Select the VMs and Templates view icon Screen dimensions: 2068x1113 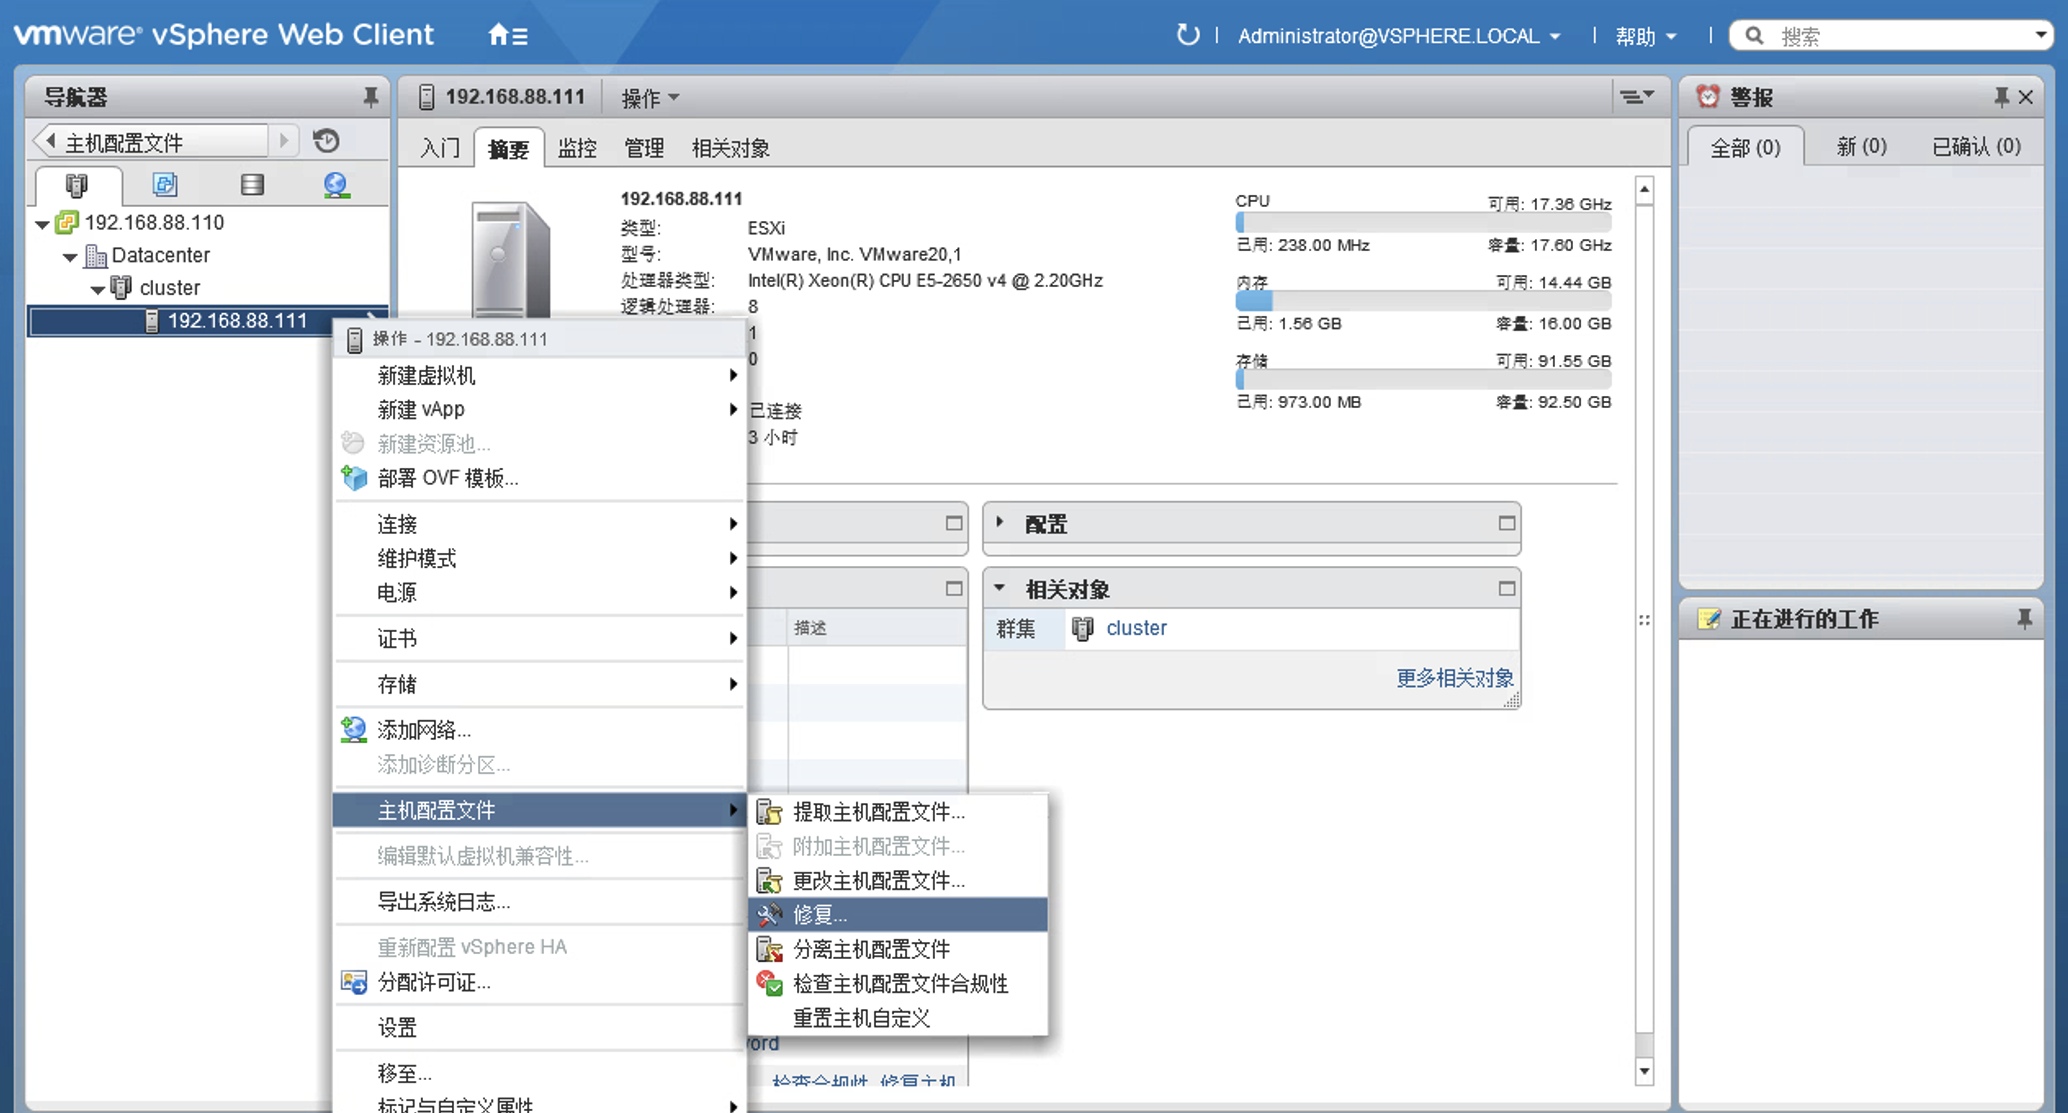(x=164, y=185)
